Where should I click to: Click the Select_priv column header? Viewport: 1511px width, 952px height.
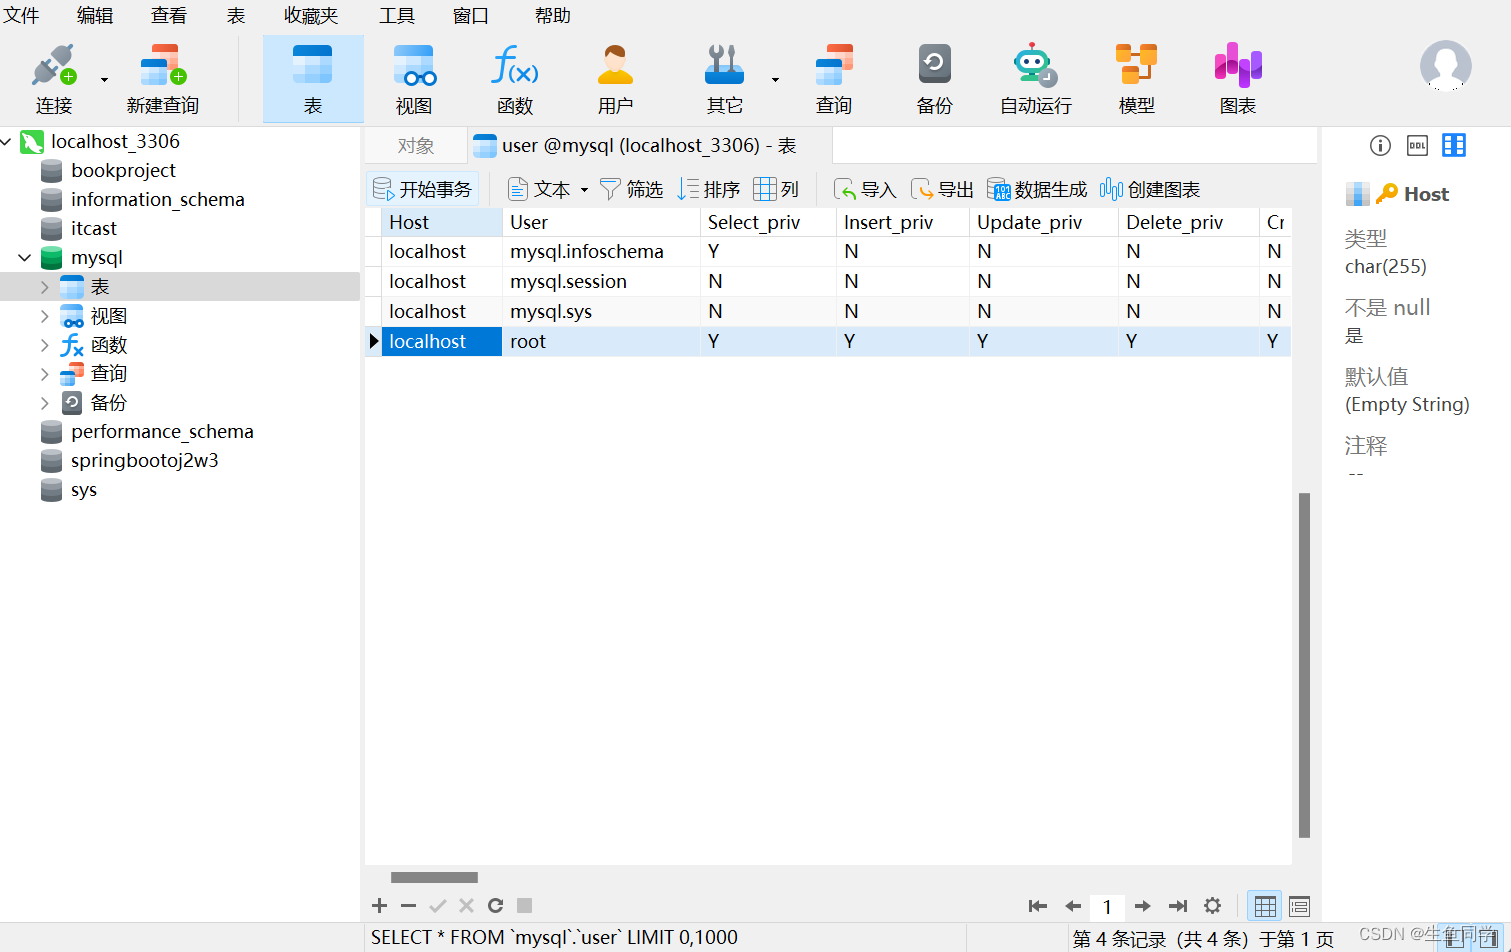tap(767, 222)
